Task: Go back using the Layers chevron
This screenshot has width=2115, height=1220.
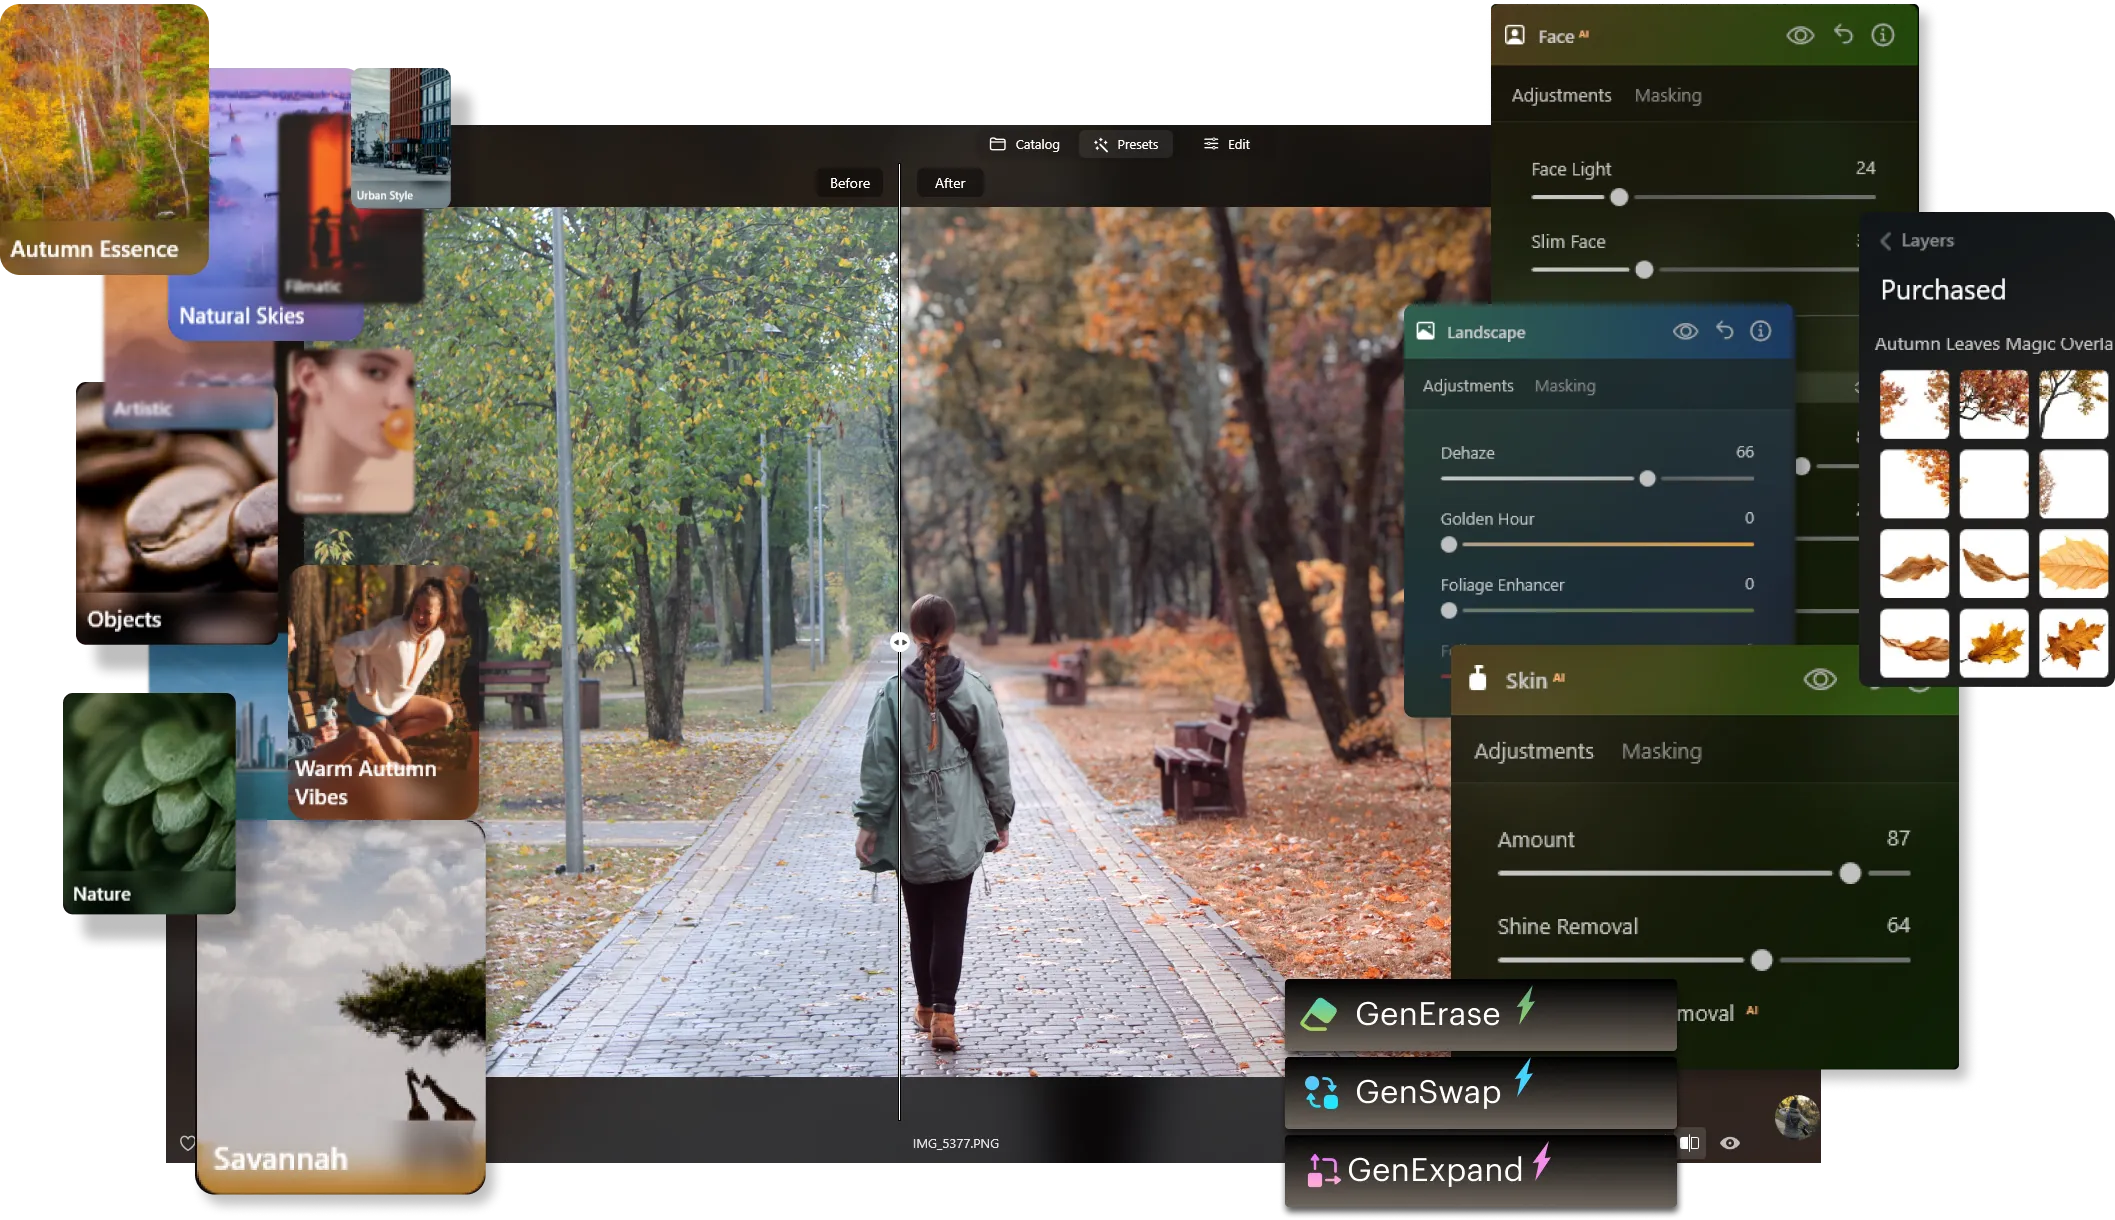Action: [x=1886, y=241]
